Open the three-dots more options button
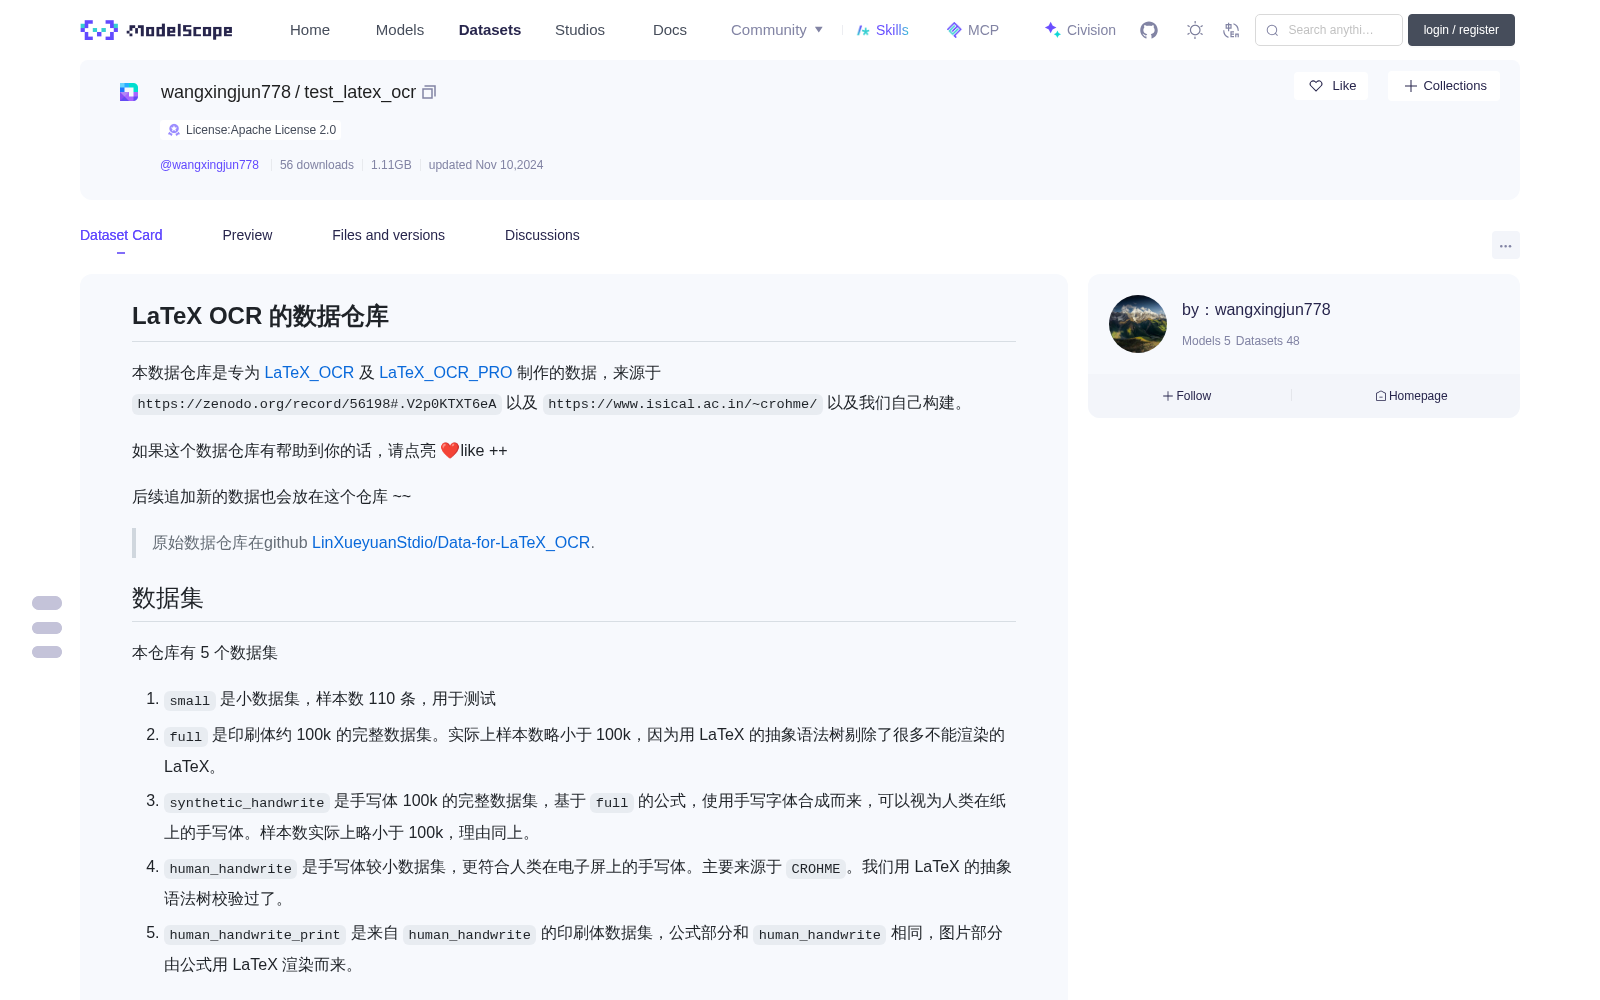The width and height of the screenshot is (1600, 1000). [x=1505, y=245]
